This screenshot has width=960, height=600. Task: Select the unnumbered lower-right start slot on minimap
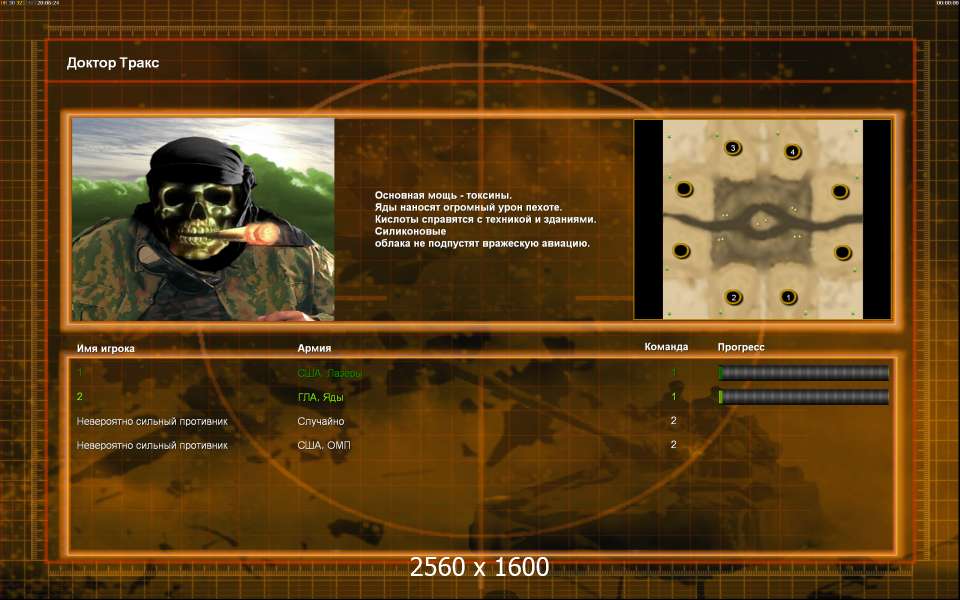[843, 252]
